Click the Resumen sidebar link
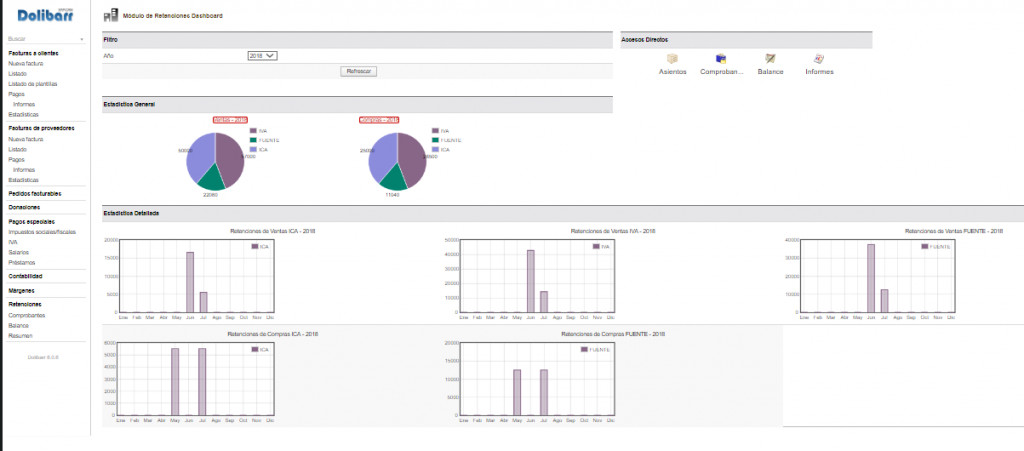 tap(21, 335)
